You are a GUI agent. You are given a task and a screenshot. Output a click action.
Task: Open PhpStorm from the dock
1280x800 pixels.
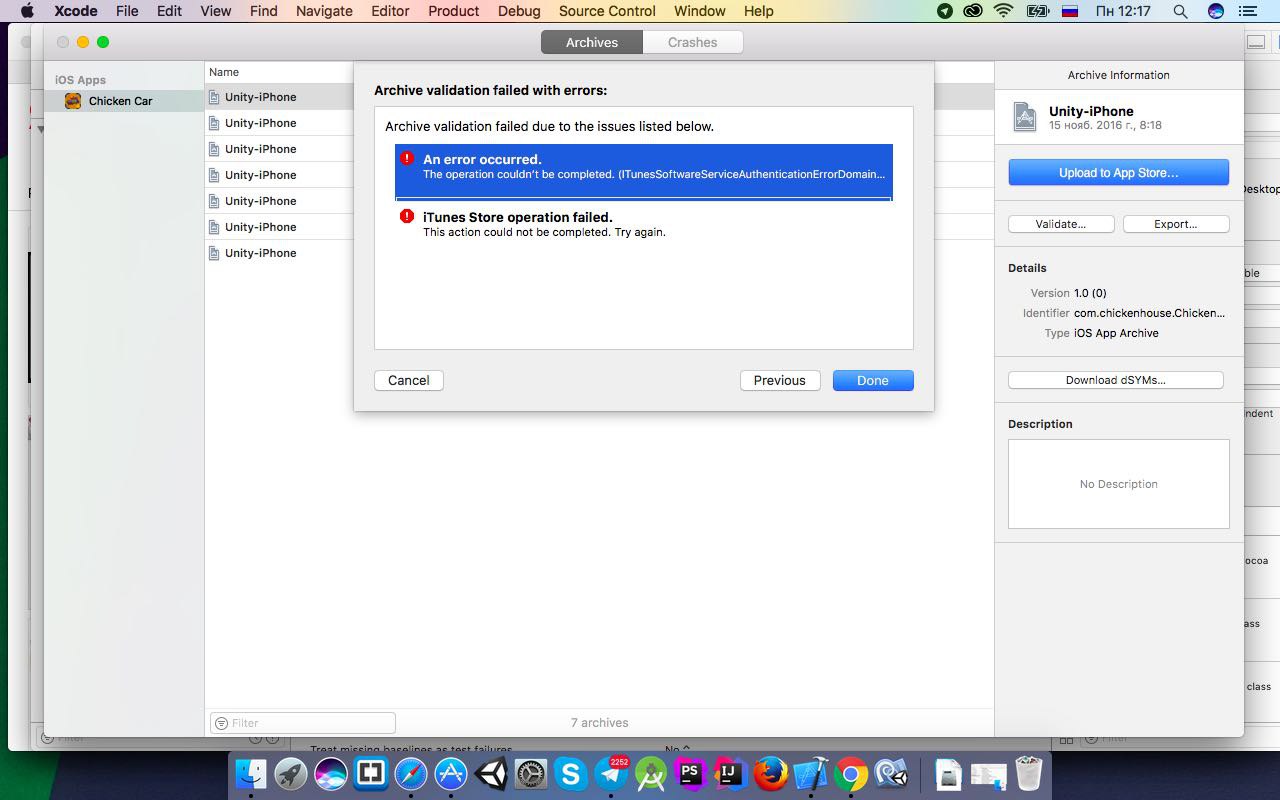690,774
